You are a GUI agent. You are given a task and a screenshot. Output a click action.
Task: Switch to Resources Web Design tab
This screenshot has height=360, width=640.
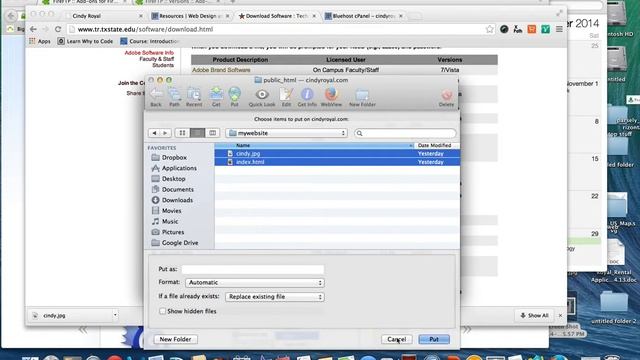click(x=190, y=16)
